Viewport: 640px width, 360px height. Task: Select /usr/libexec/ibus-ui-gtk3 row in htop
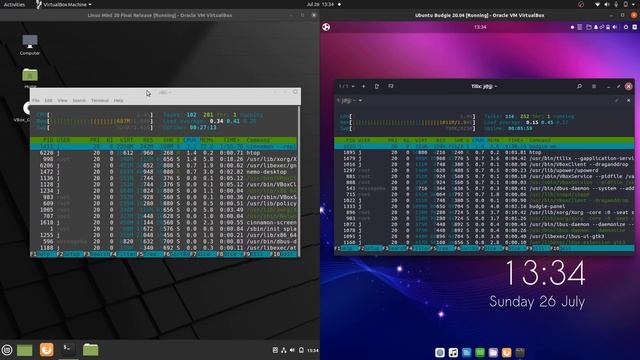pos(484,236)
